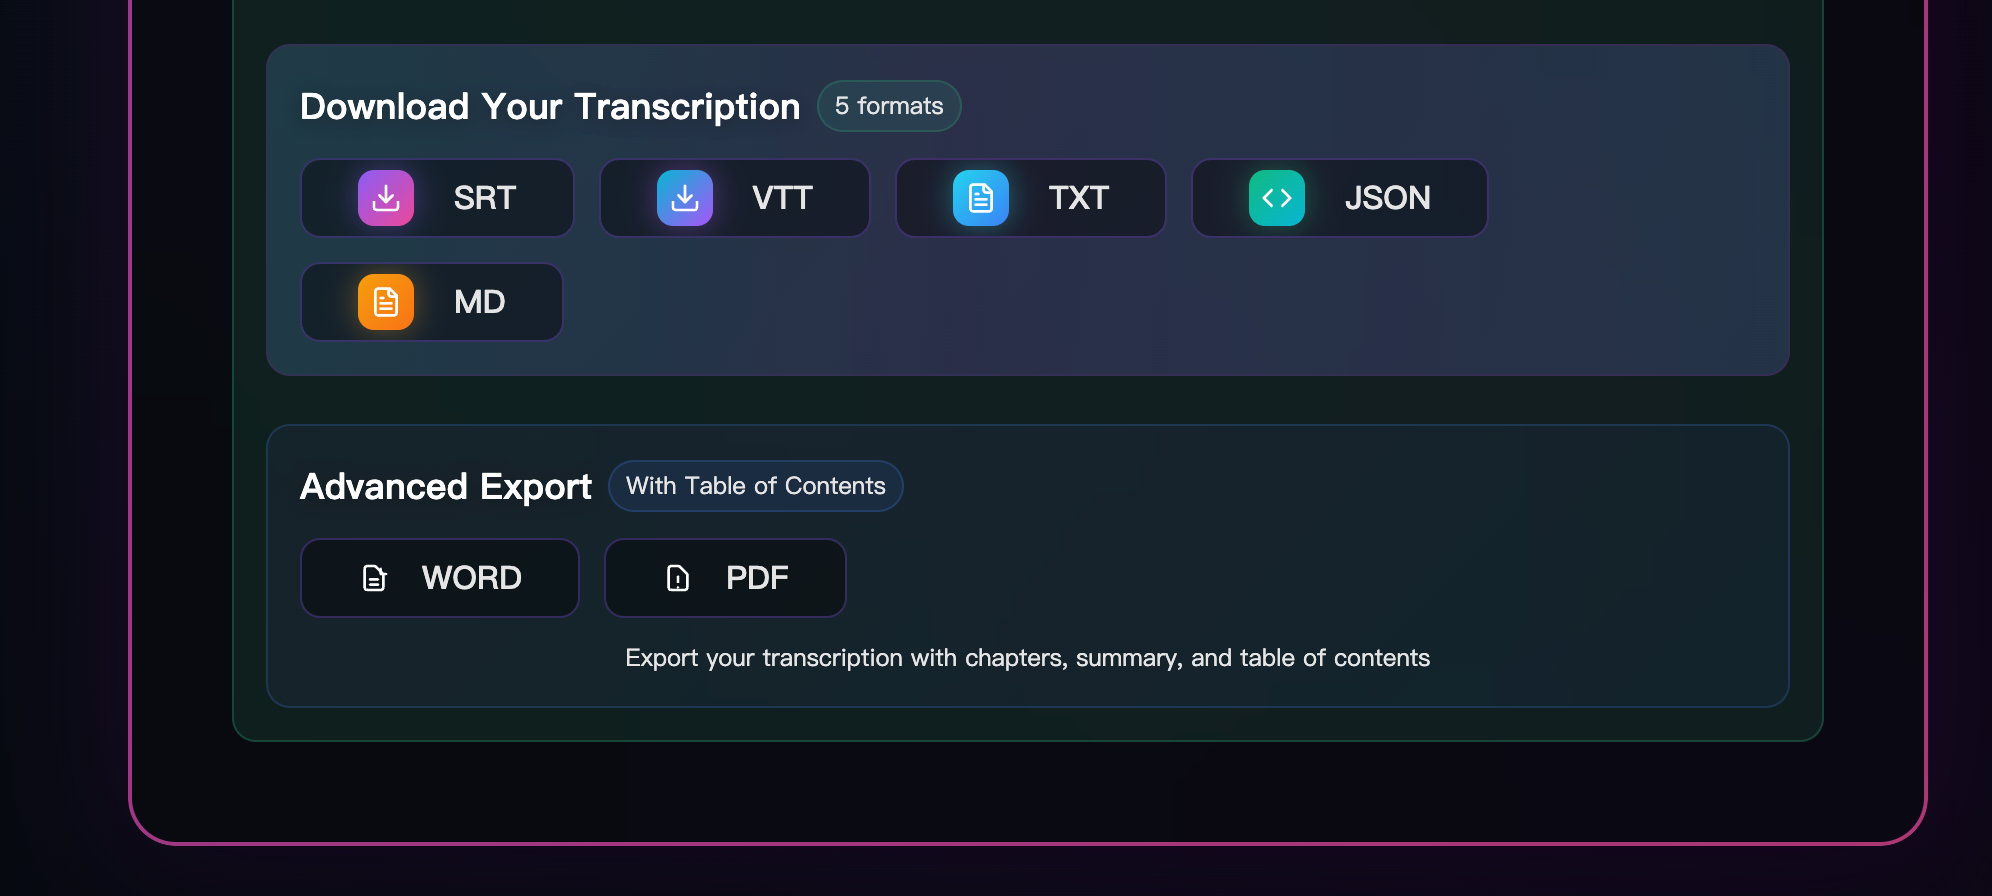The width and height of the screenshot is (1992, 896).
Task: Download the JSON version of the transcription
Action: click(x=1339, y=197)
